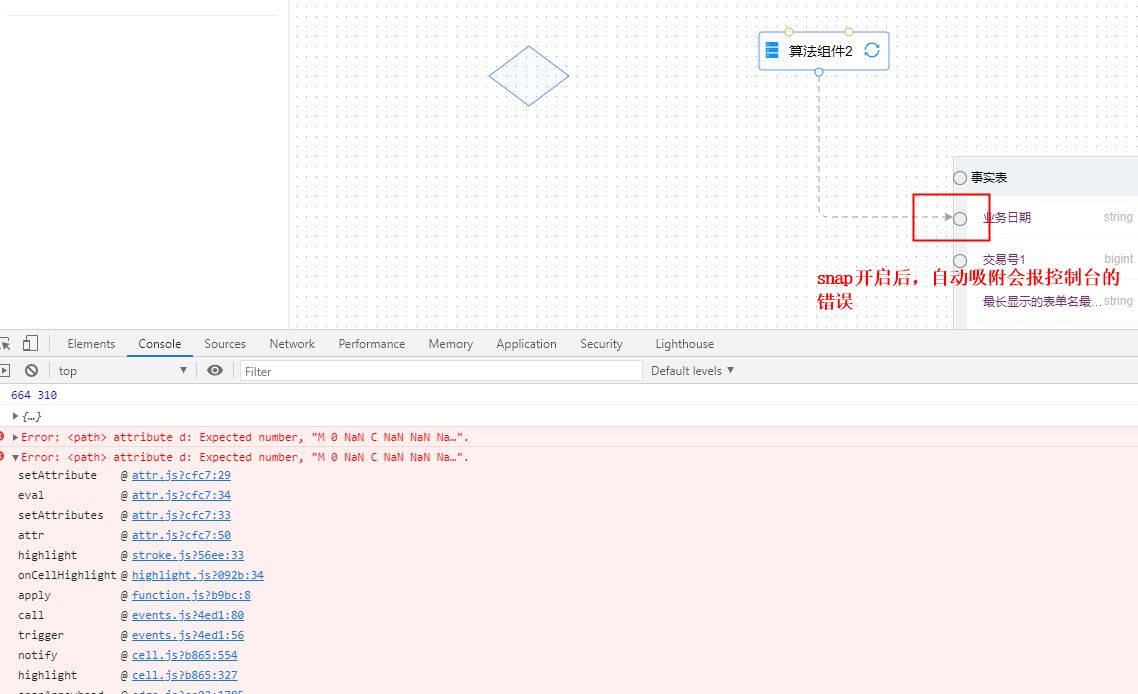
Task: Click the blue table icon on 算法组件2 node
Action: coord(772,50)
